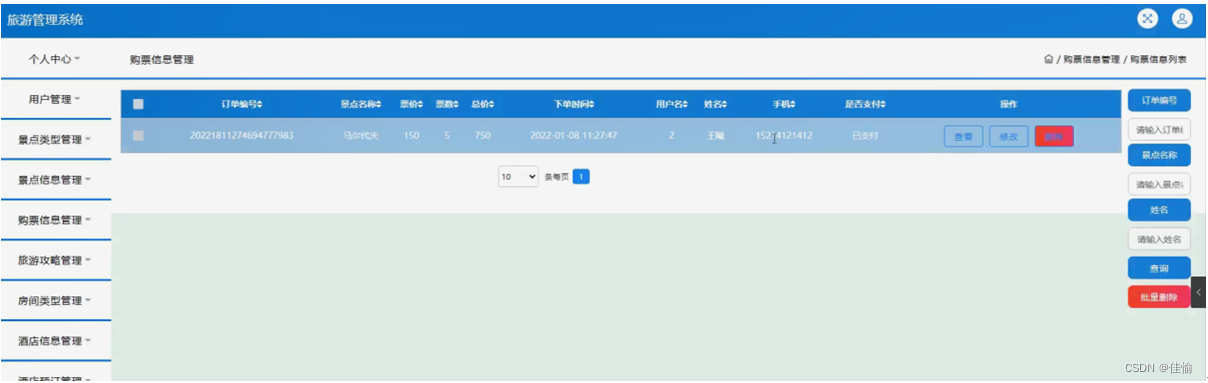Open the rows-per-page dropdown showing 10
This screenshot has width=1208, height=383.
[x=519, y=176]
